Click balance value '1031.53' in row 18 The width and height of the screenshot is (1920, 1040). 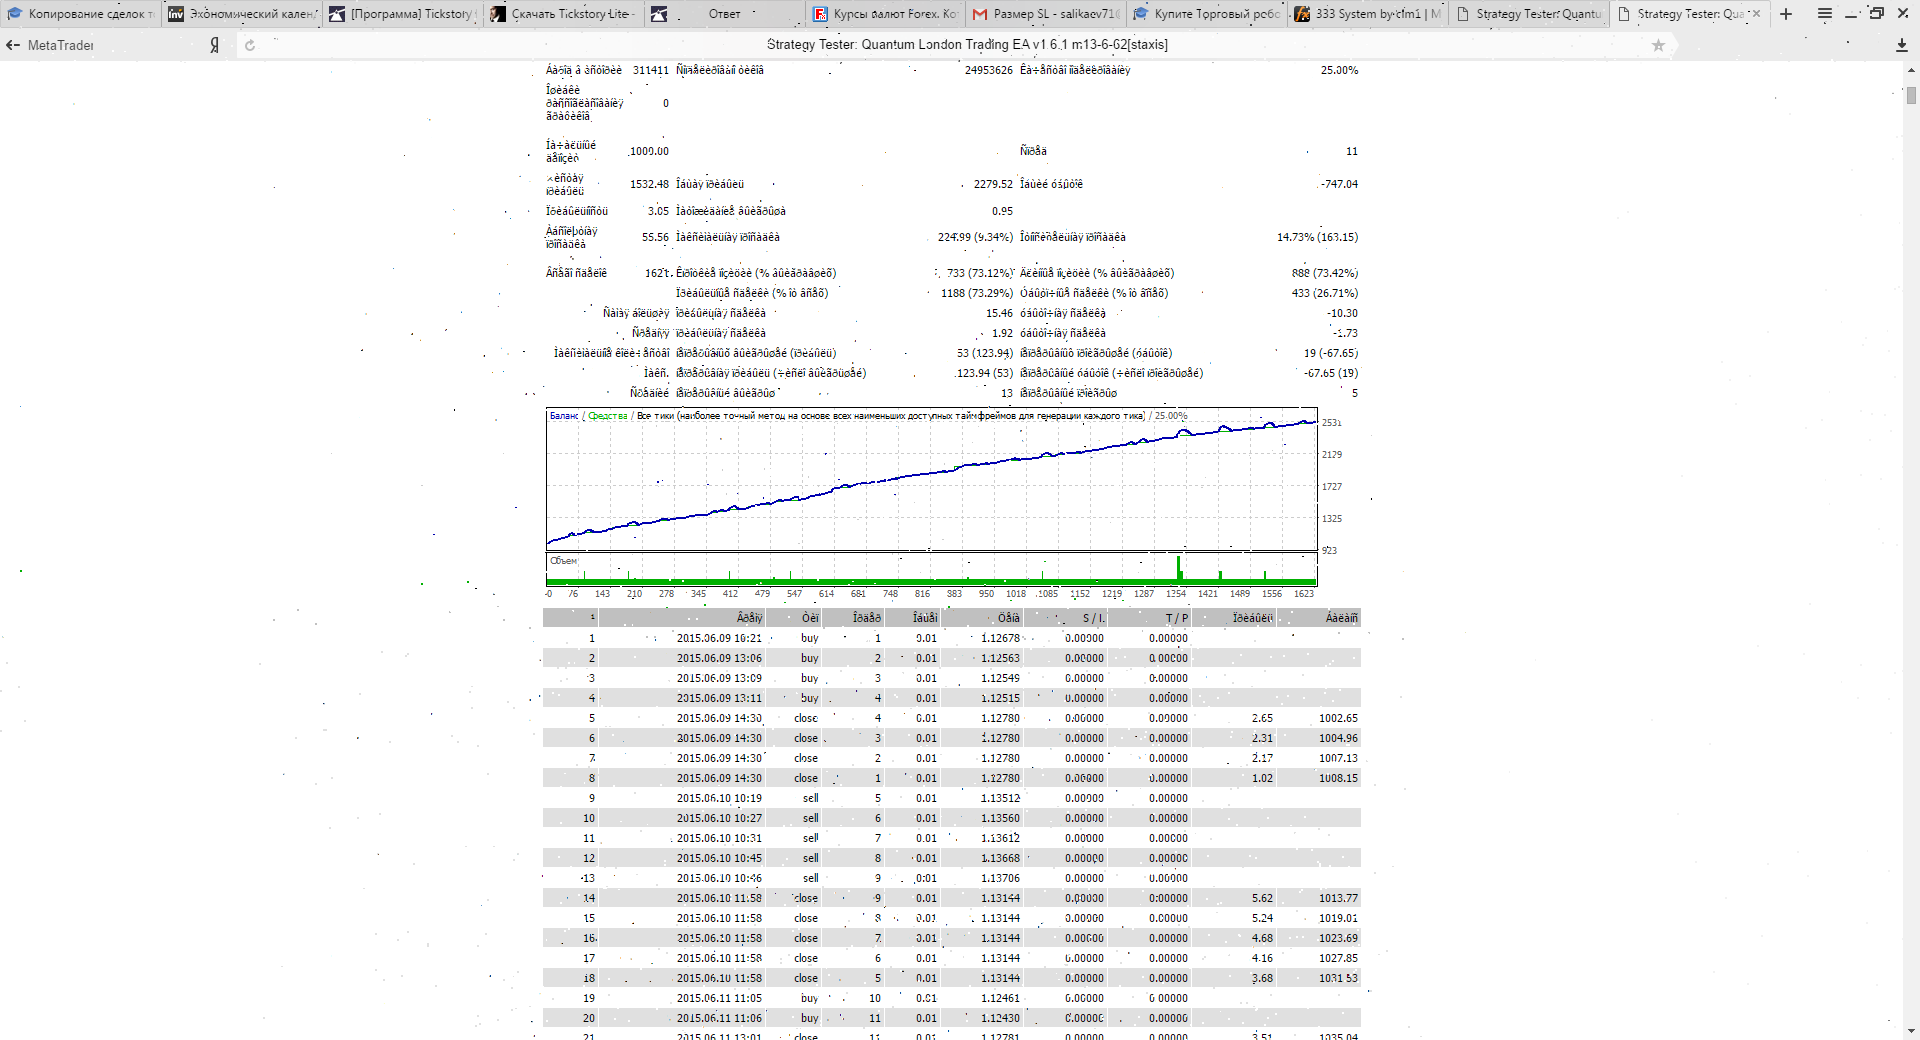1338,978
